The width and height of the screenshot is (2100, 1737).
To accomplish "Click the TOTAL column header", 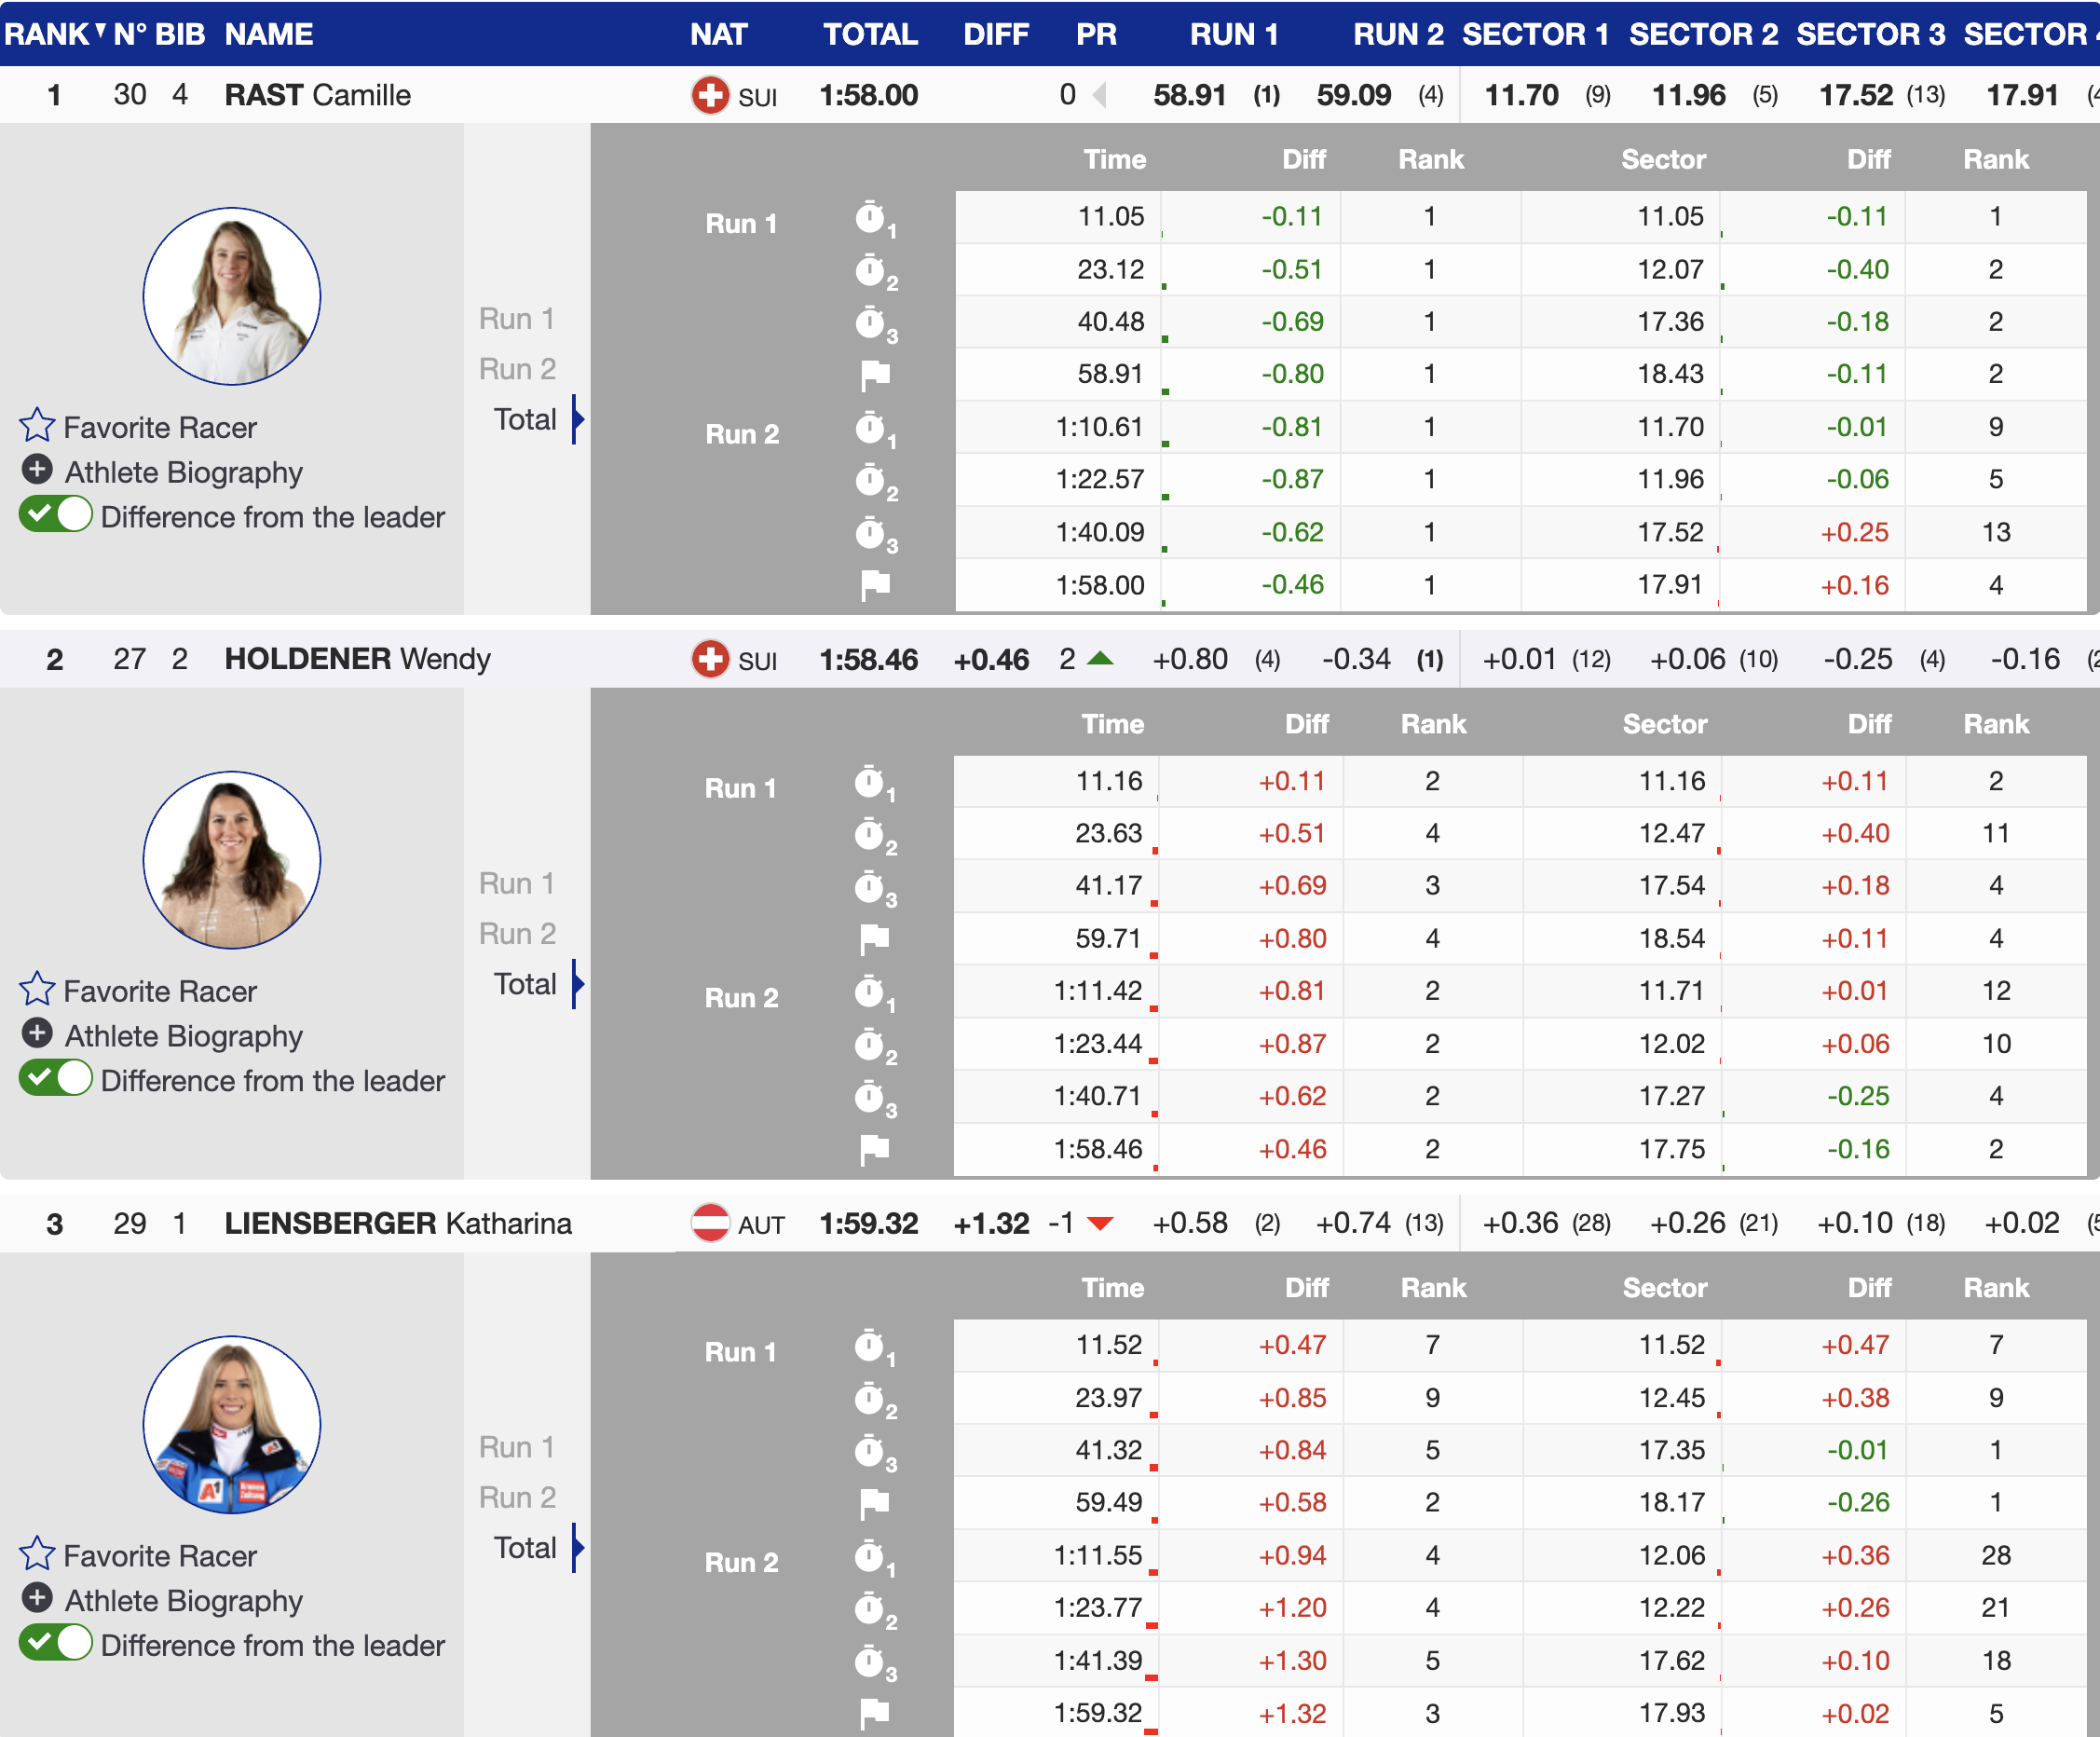I will tap(869, 34).
